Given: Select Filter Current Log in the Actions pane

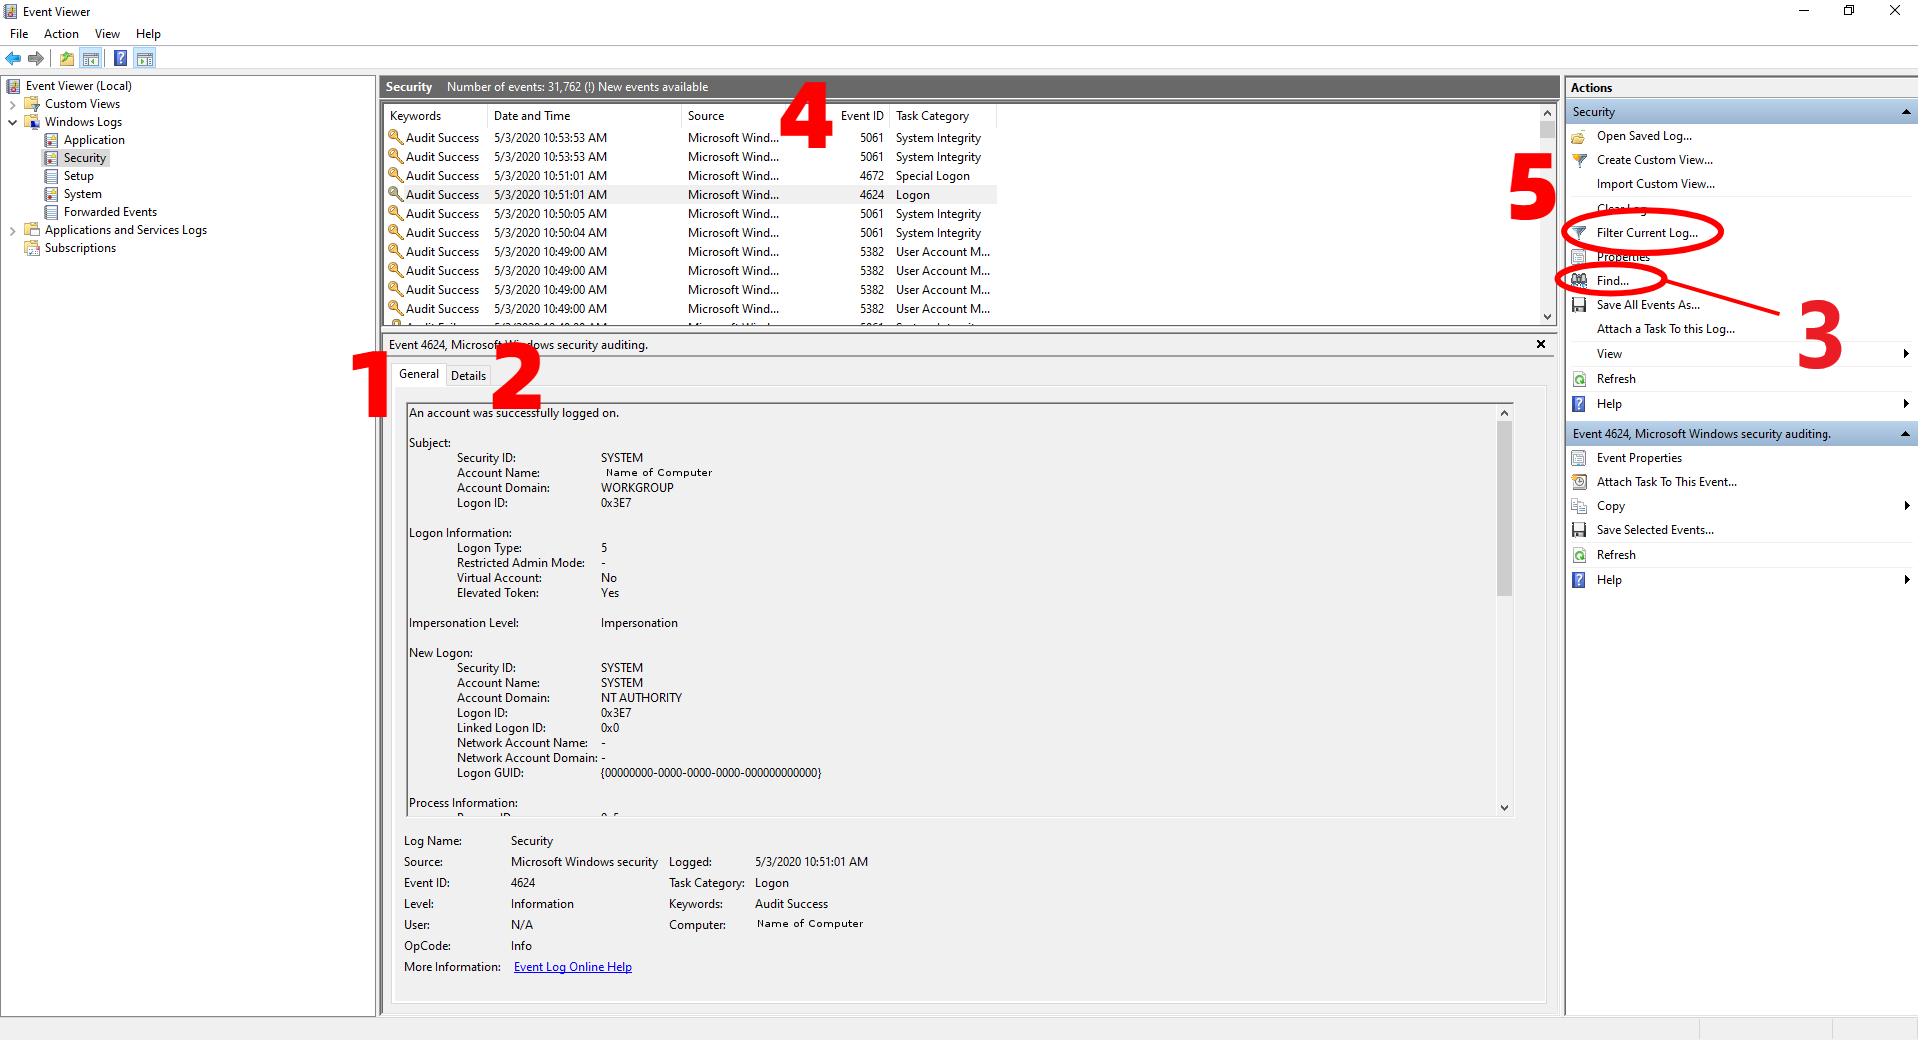Looking at the screenshot, I should 1649,232.
